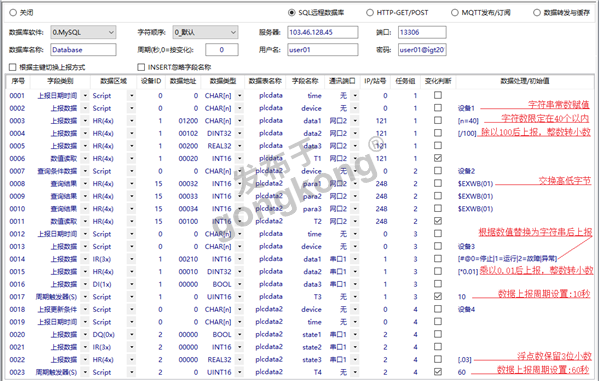Enable 根据主键切换上报方式 checkbox
Image resolution: width=600 pixels, height=381 pixels.
tap(13, 67)
